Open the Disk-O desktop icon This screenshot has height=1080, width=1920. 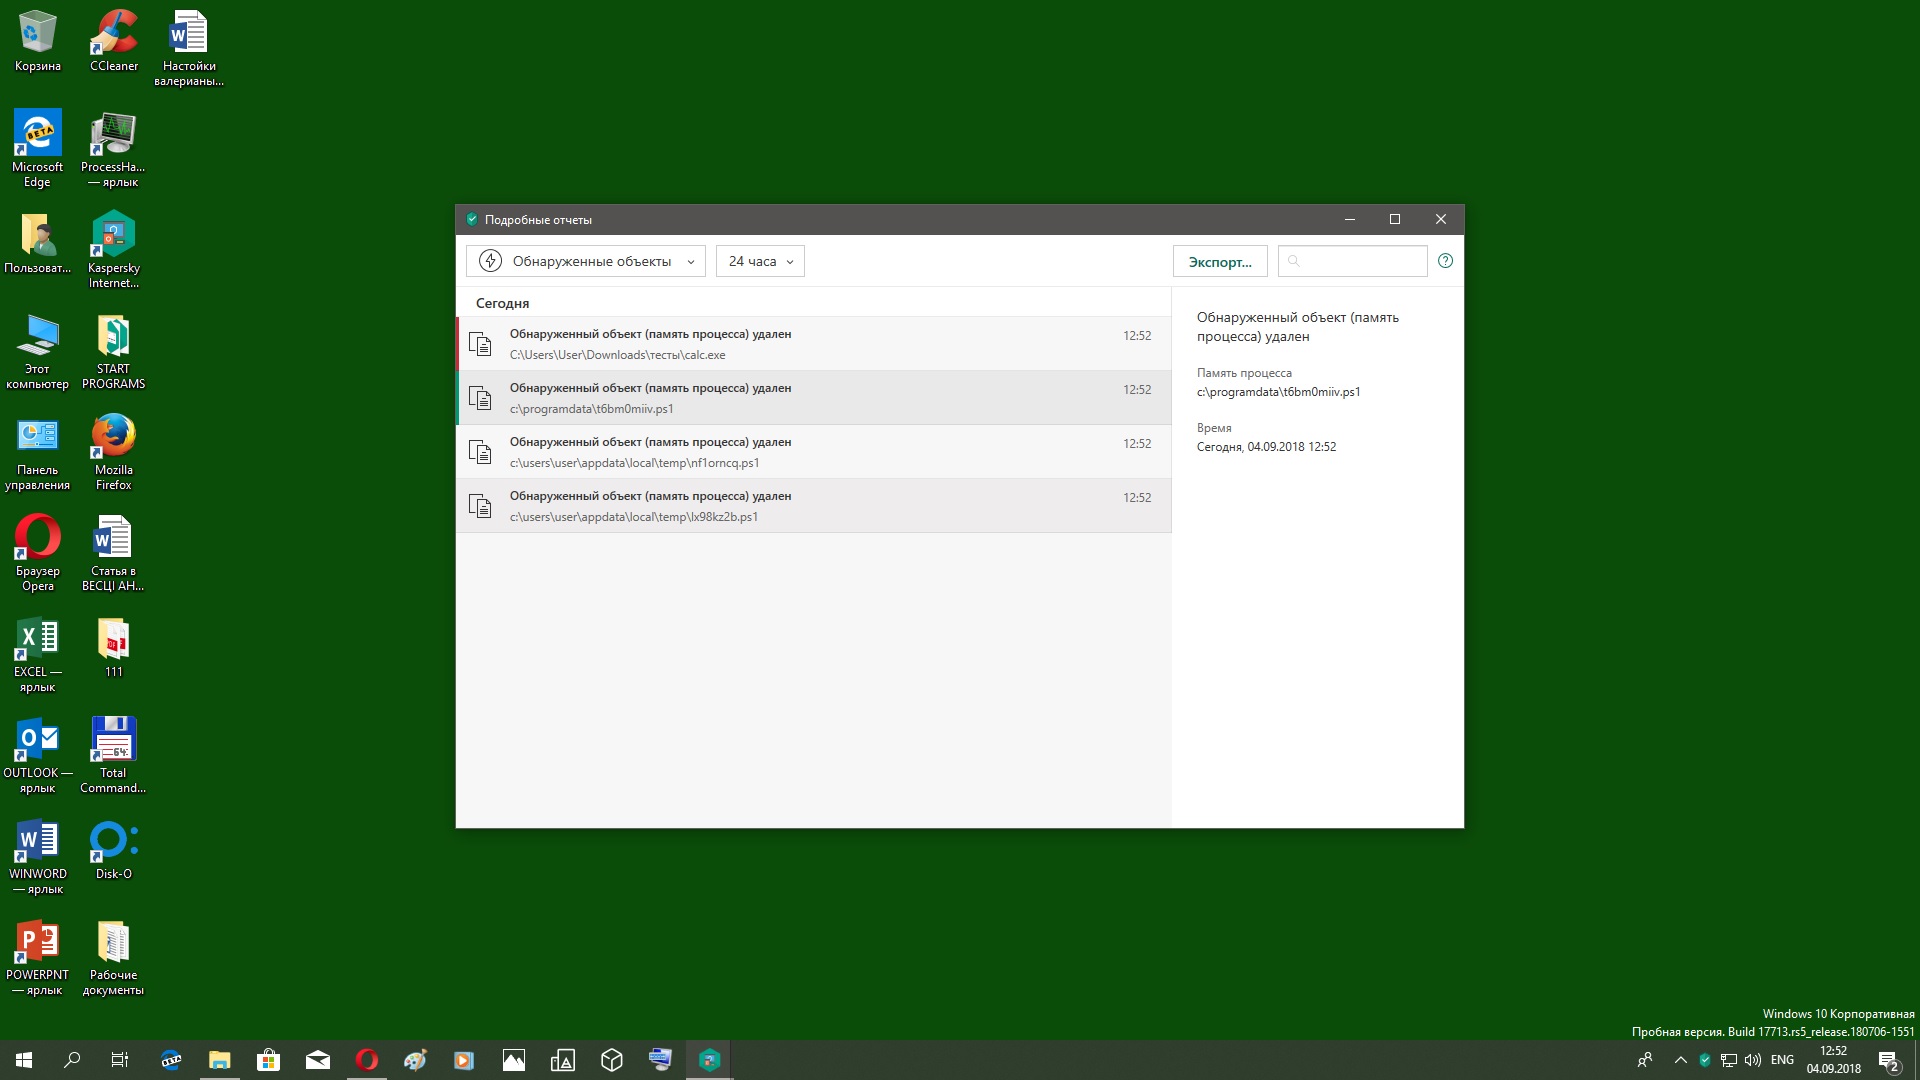113,842
